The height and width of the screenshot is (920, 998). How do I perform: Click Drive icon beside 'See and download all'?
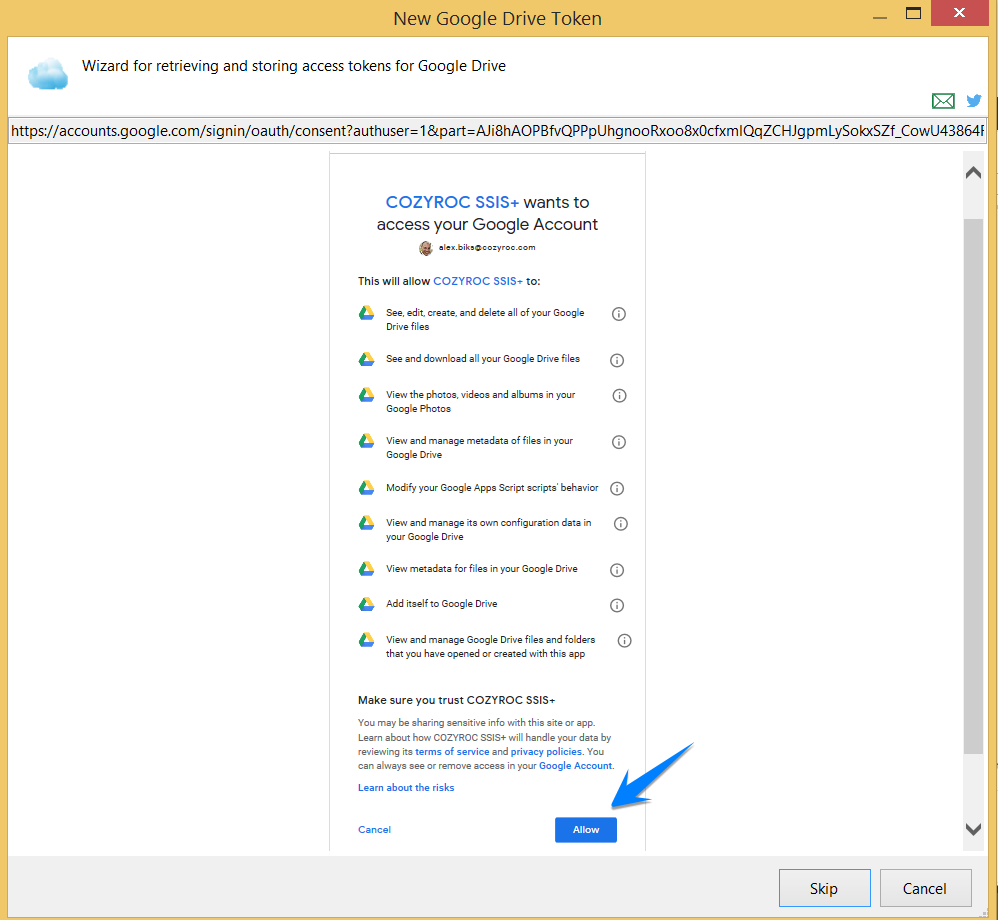point(367,359)
